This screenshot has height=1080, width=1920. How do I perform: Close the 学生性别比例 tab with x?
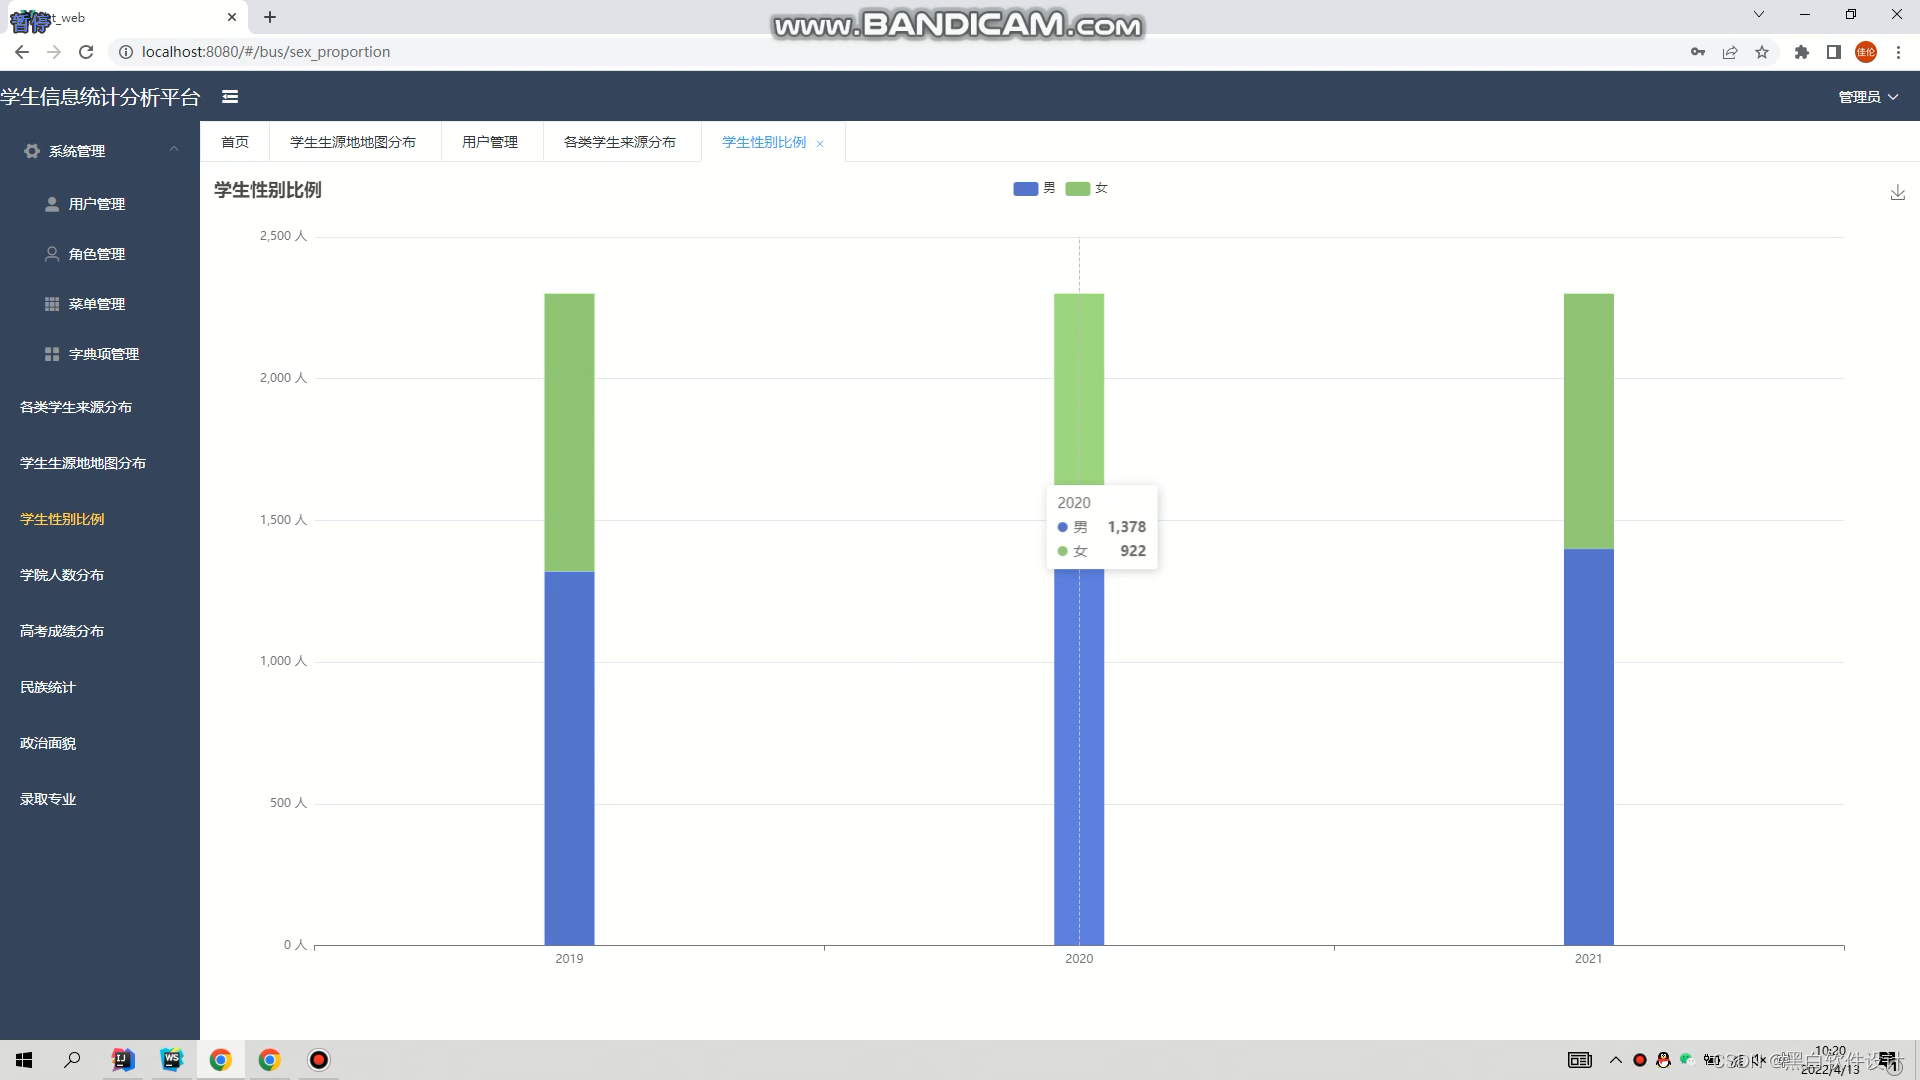pyautogui.click(x=820, y=143)
